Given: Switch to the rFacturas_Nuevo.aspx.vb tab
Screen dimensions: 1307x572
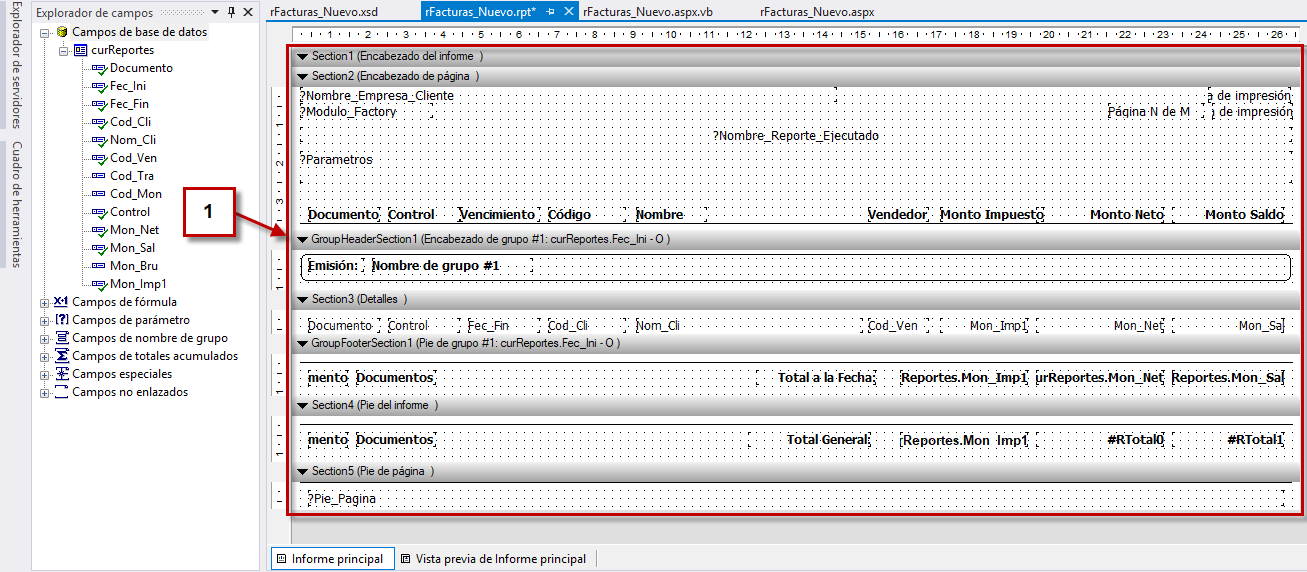Looking at the screenshot, I should [x=648, y=12].
